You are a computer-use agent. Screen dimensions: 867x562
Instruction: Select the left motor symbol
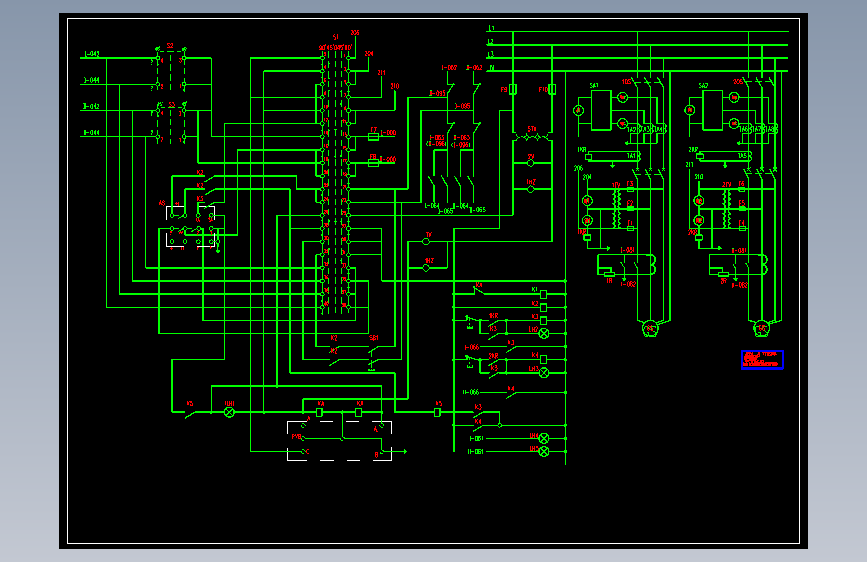(x=650, y=328)
